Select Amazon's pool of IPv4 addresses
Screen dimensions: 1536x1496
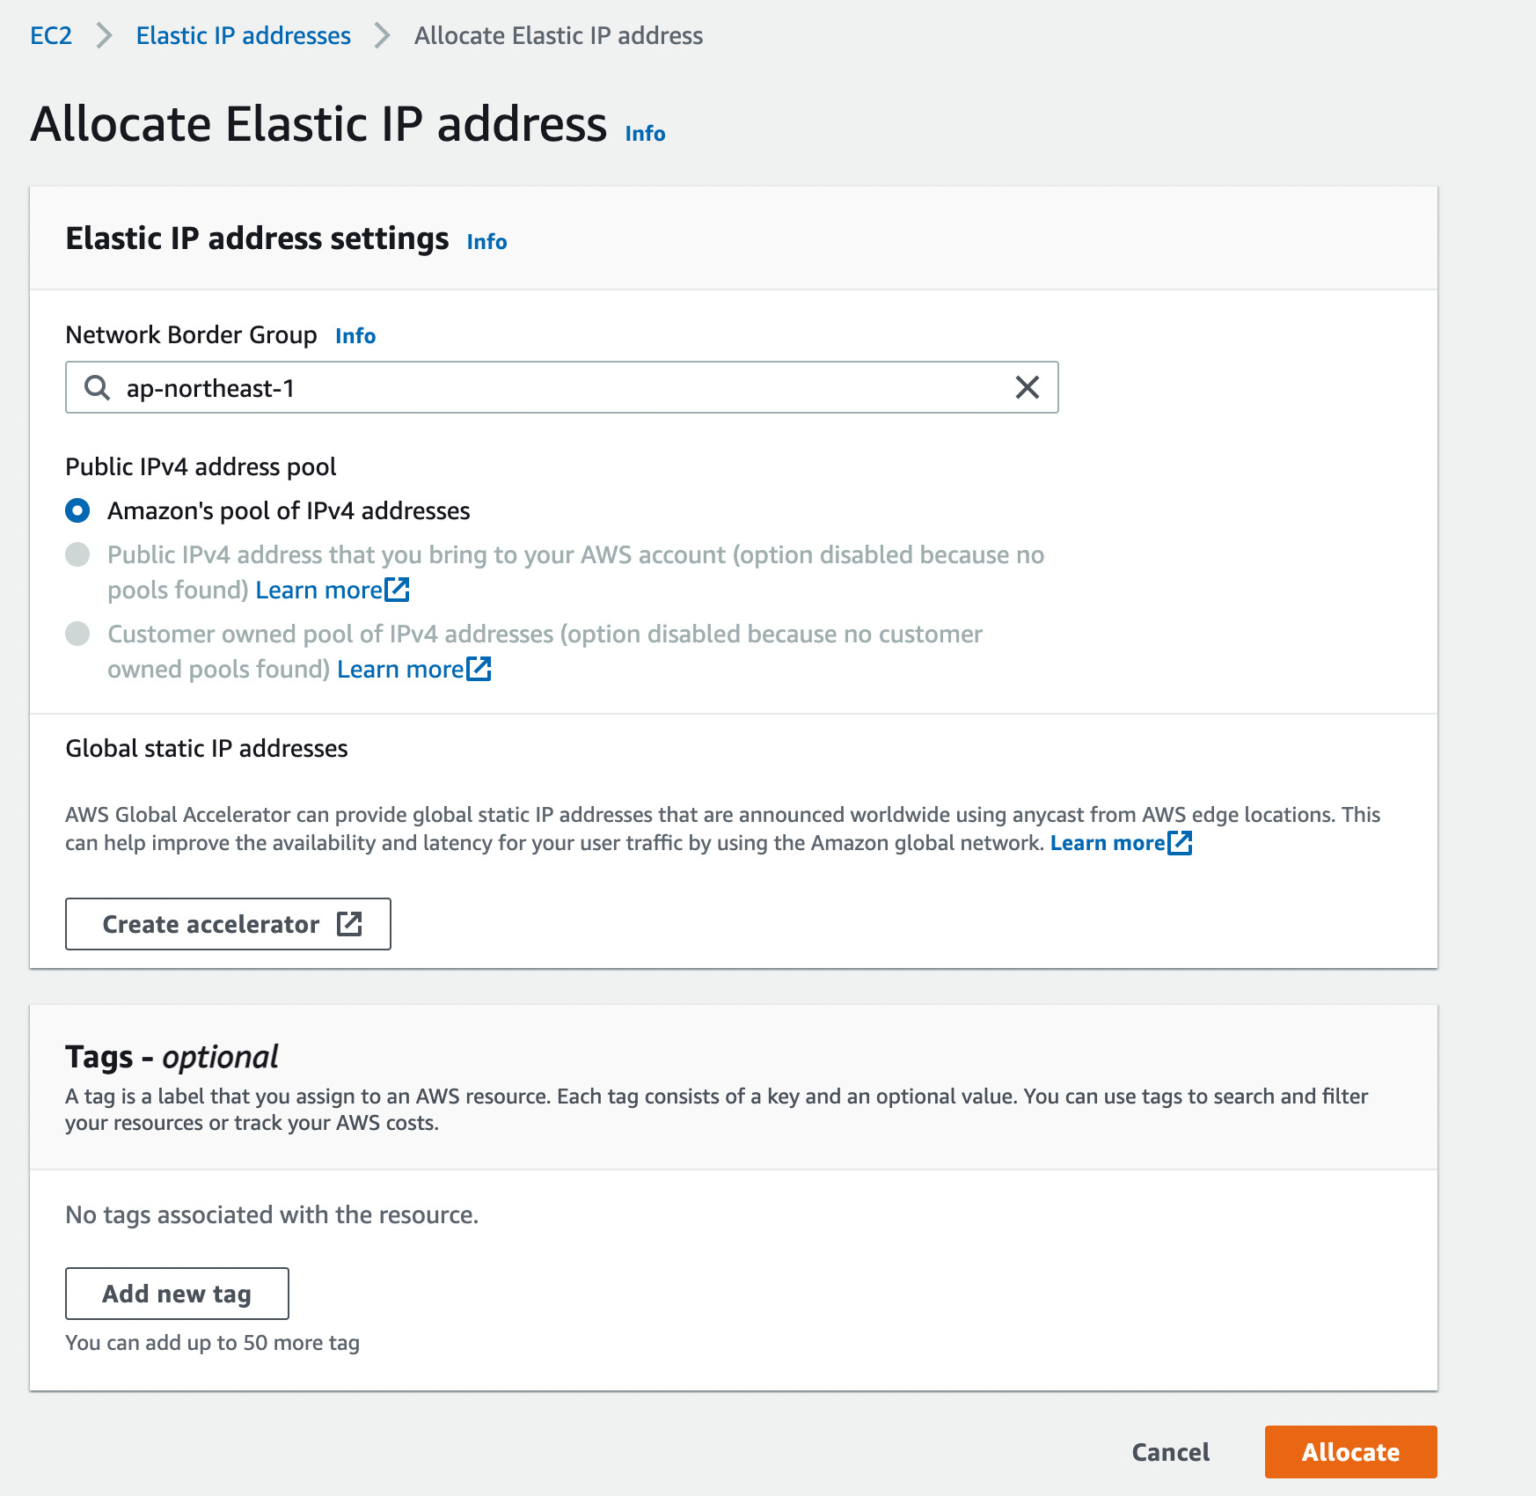pyautogui.click(x=77, y=511)
